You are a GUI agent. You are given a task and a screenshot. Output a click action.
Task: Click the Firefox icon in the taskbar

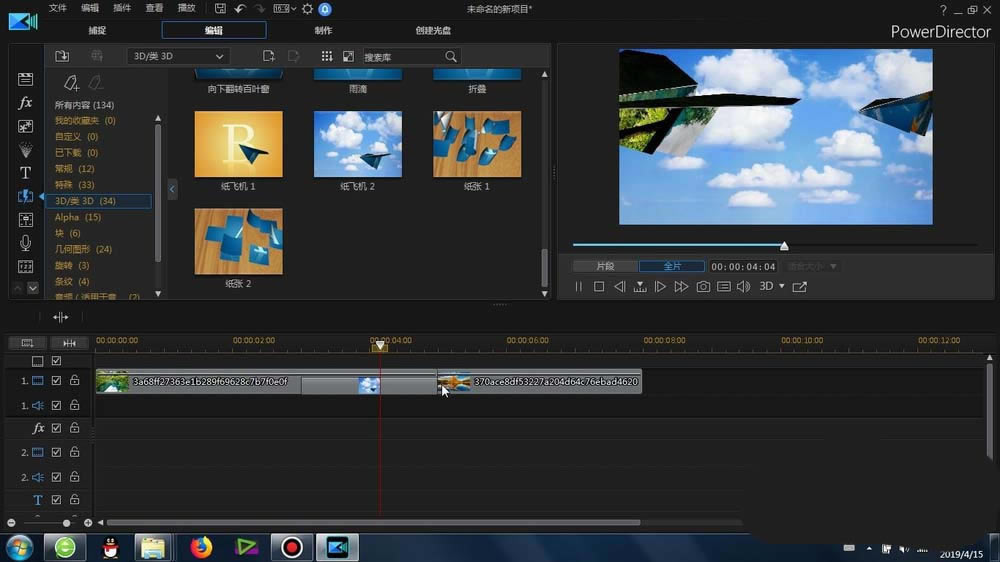tap(201, 547)
